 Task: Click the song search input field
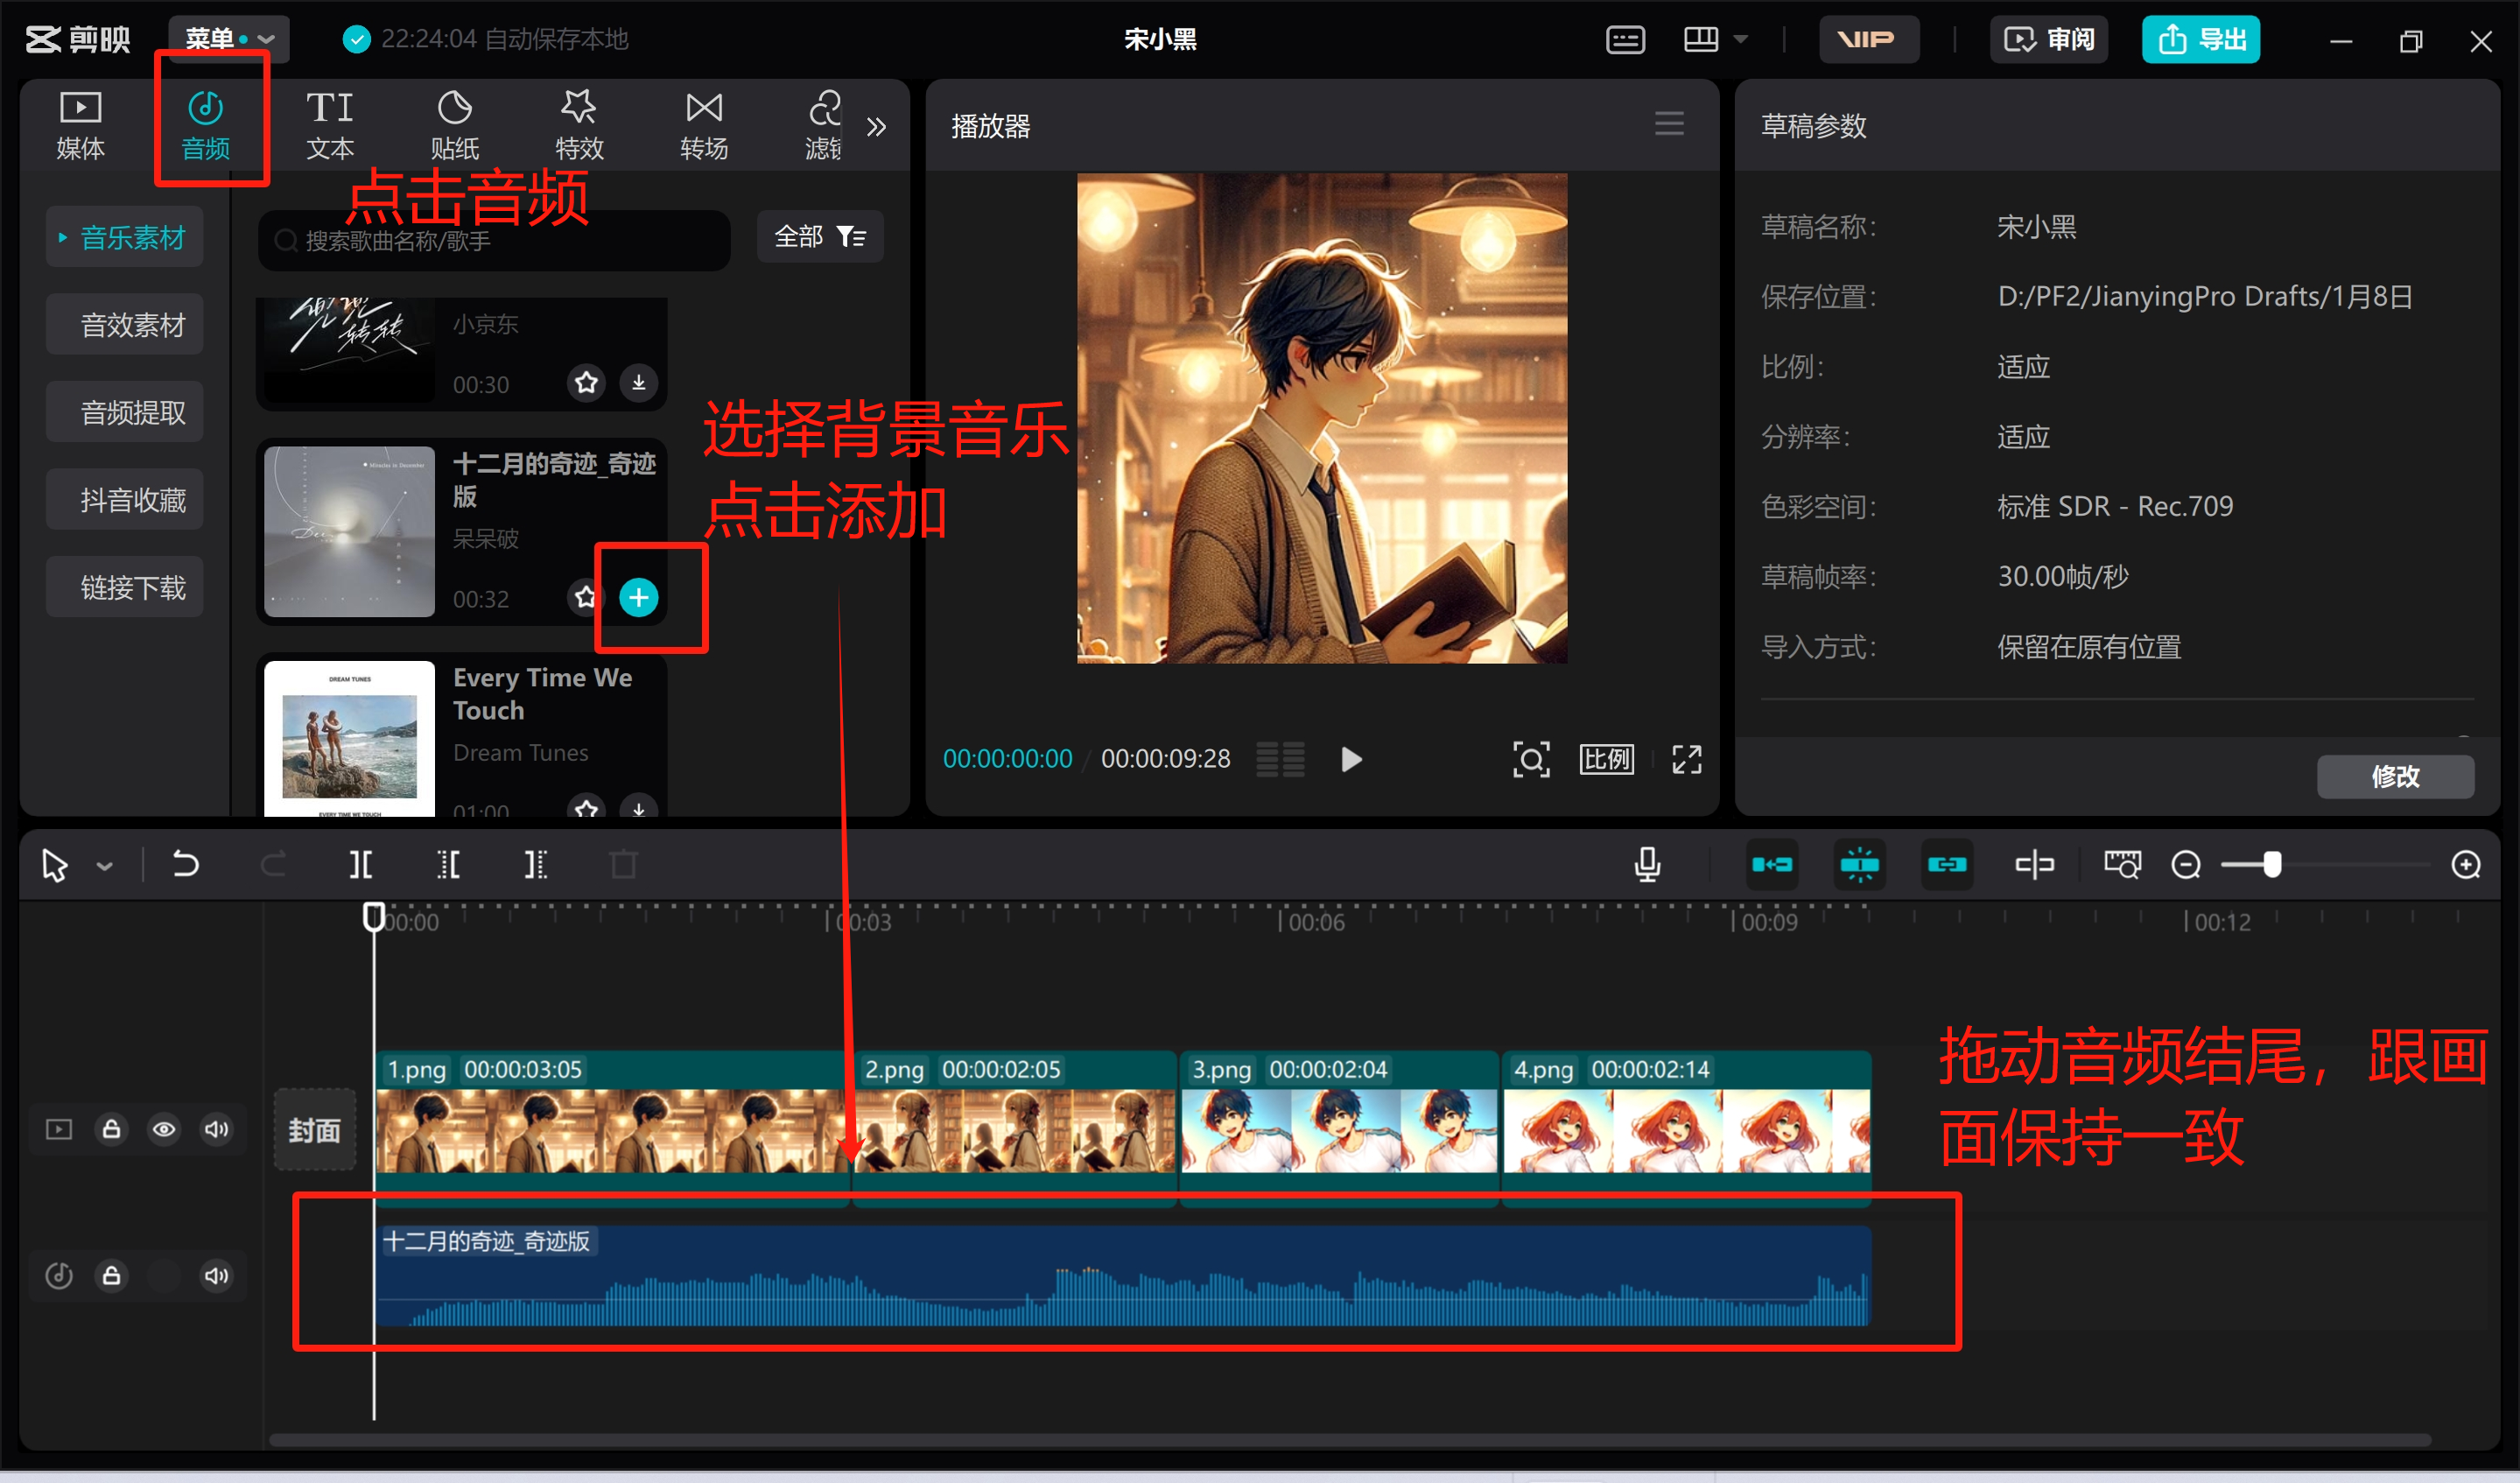point(494,240)
